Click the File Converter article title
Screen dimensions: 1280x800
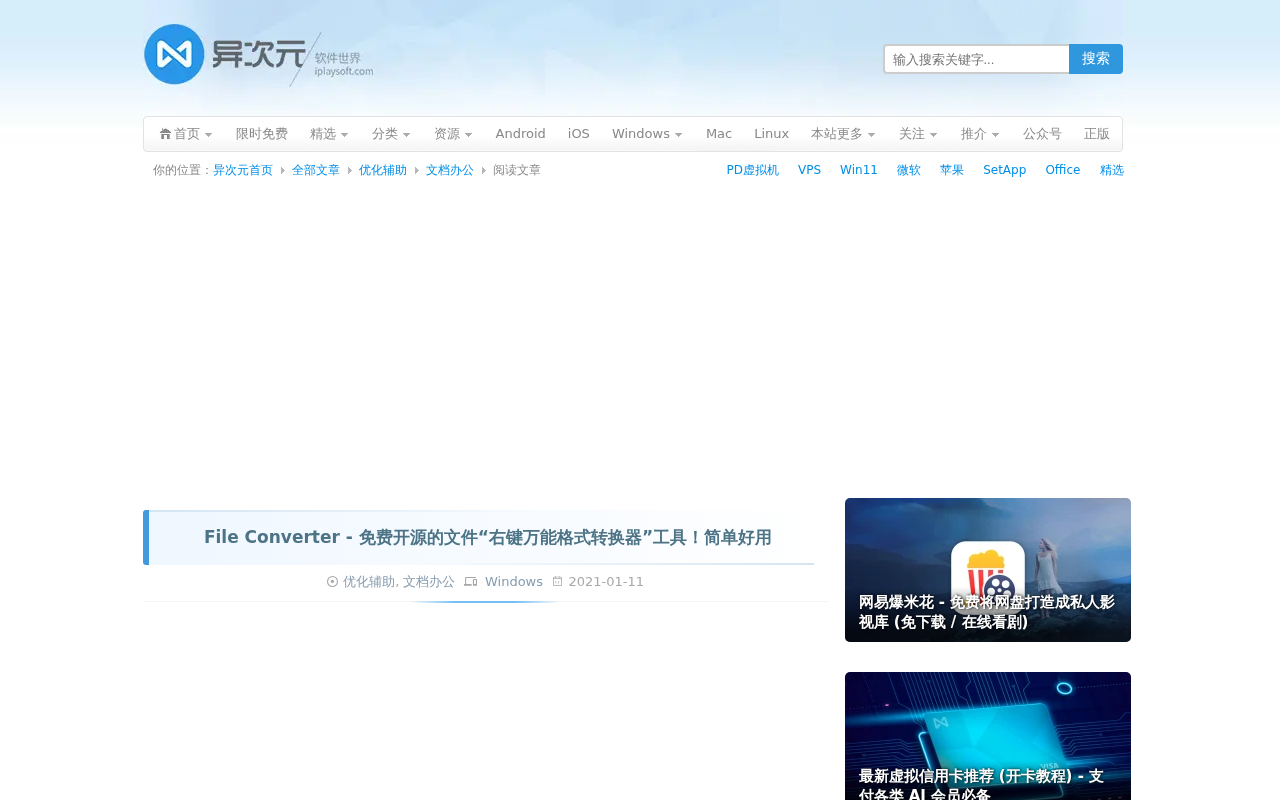click(488, 538)
